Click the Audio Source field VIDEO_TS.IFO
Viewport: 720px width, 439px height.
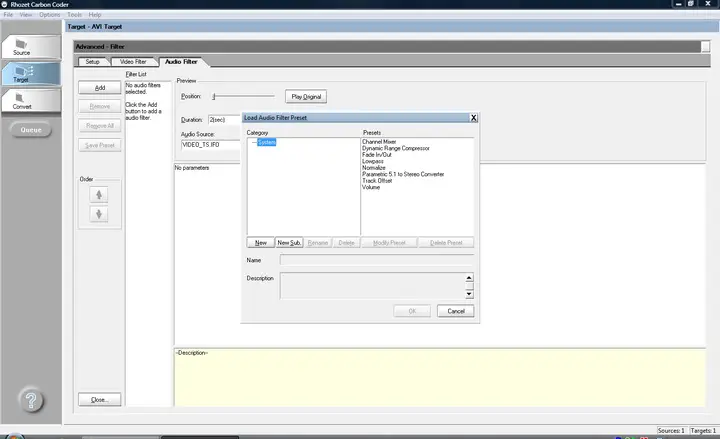pyautogui.click(x=211, y=145)
